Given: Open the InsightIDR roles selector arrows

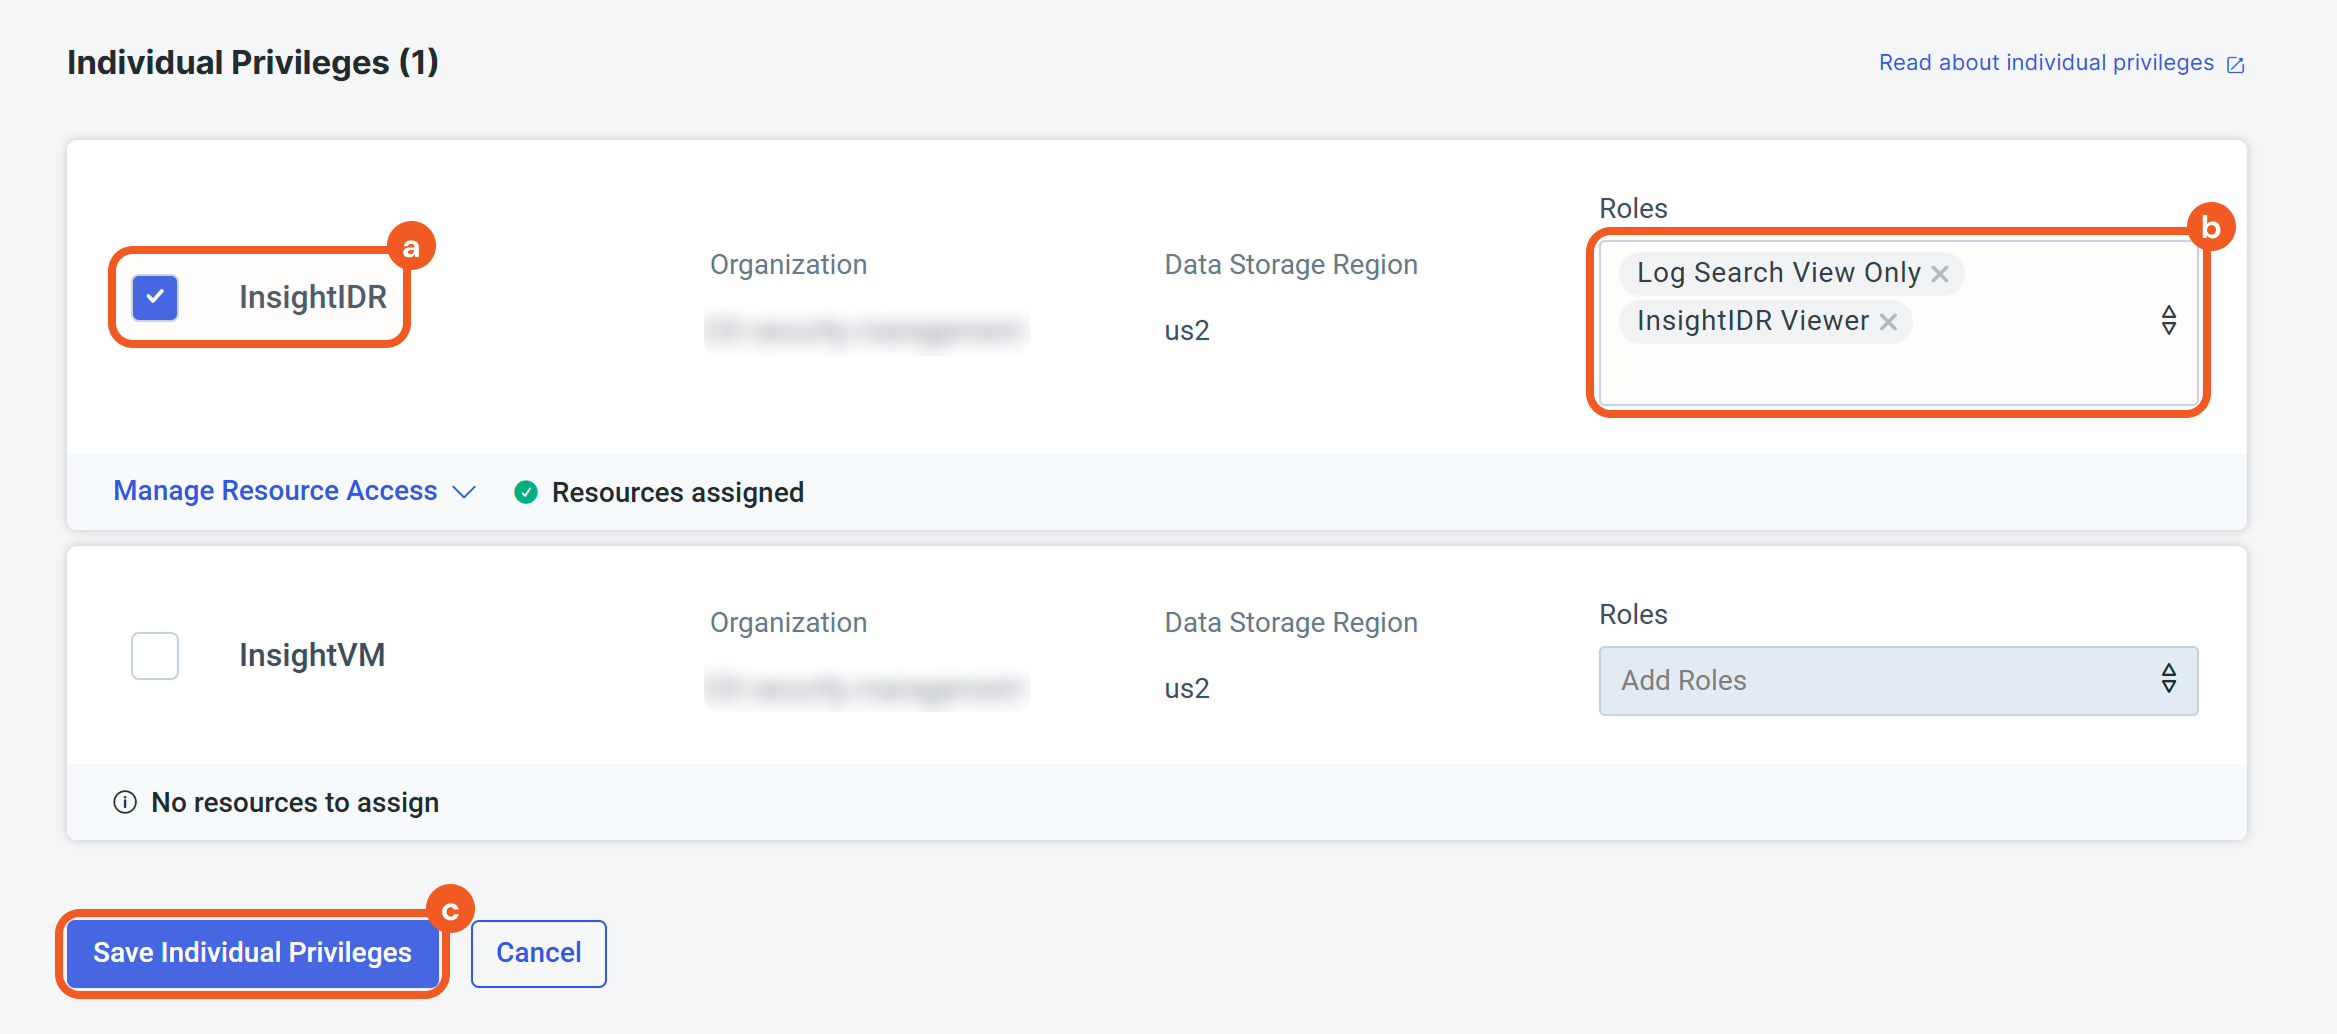Looking at the screenshot, I should coord(2168,320).
